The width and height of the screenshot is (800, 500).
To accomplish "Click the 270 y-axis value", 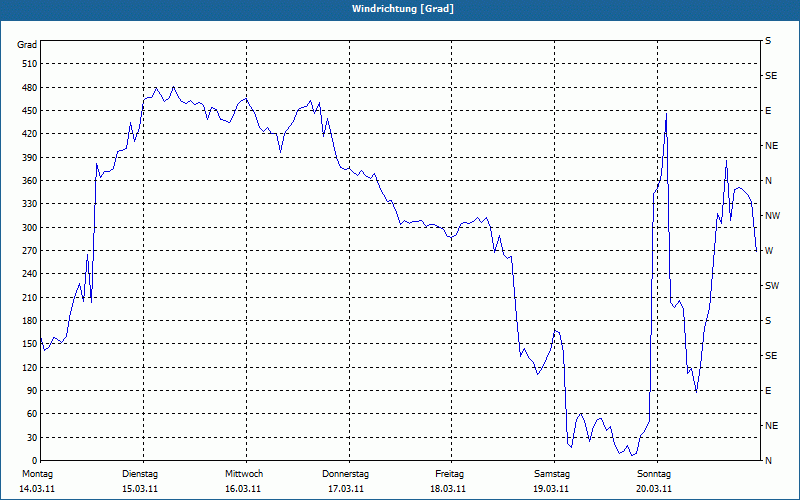I will click(x=30, y=251).
